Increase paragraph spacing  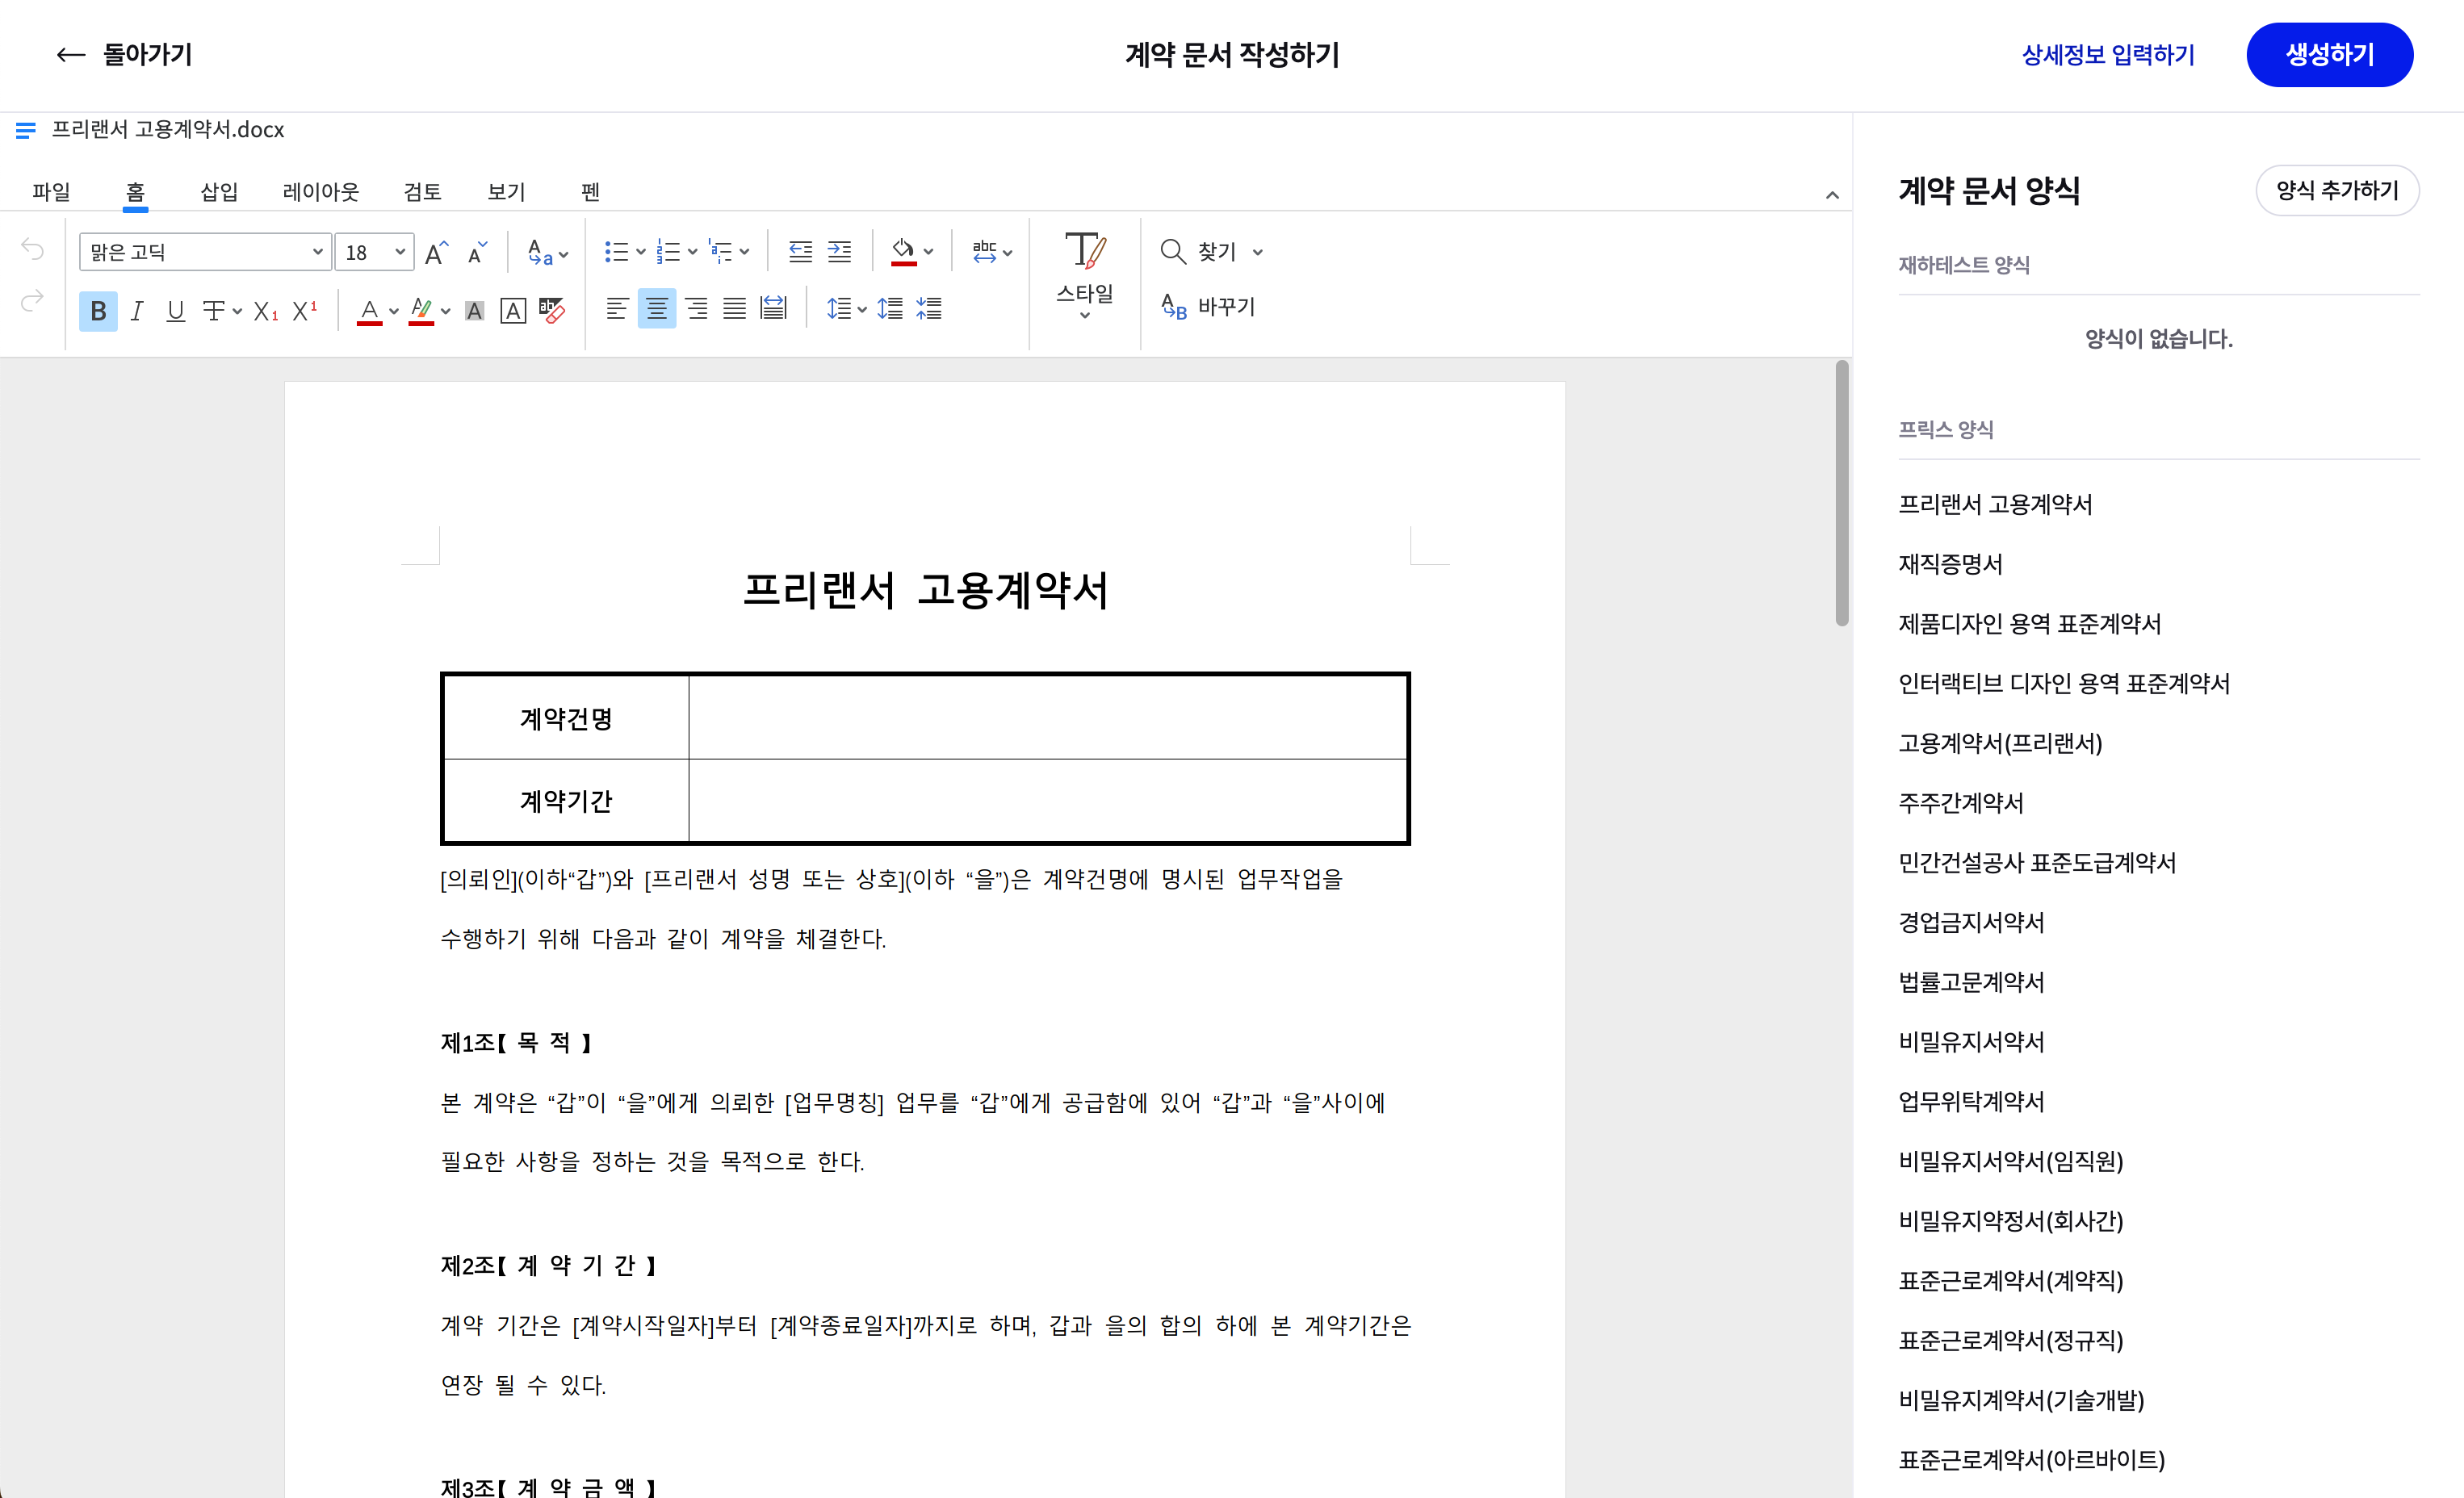889,308
